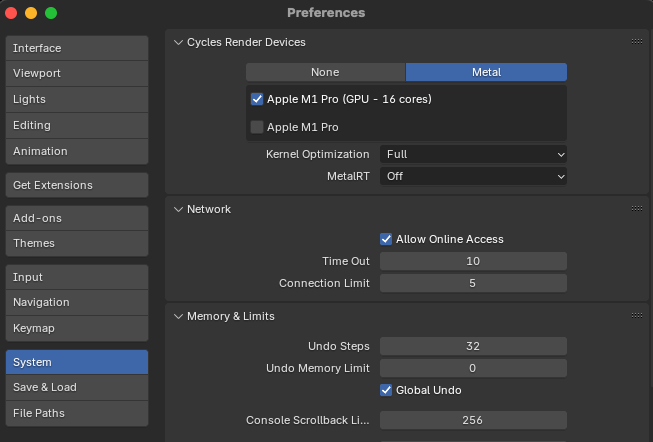Open the Kernel Optimization dropdown

(x=473, y=154)
